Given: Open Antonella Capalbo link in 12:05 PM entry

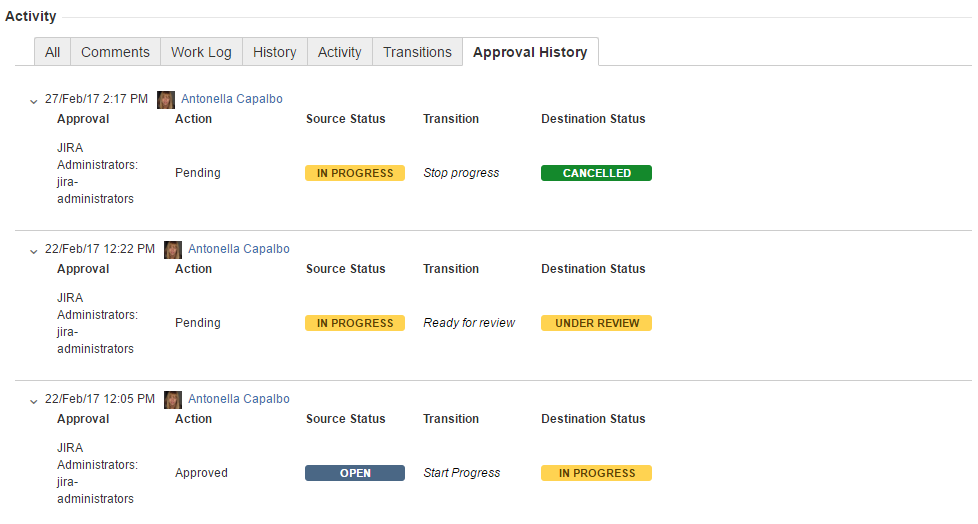Looking at the screenshot, I should click(239, 399).
